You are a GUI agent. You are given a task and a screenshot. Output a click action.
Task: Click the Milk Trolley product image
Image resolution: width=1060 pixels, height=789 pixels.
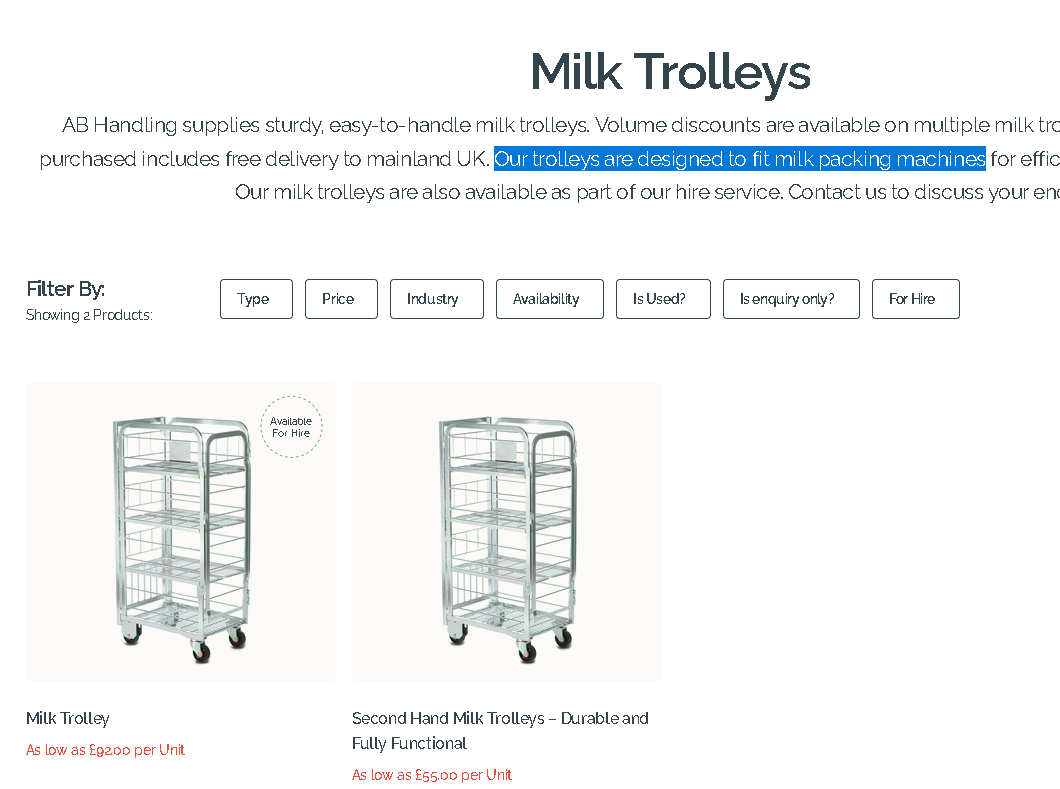180,532
